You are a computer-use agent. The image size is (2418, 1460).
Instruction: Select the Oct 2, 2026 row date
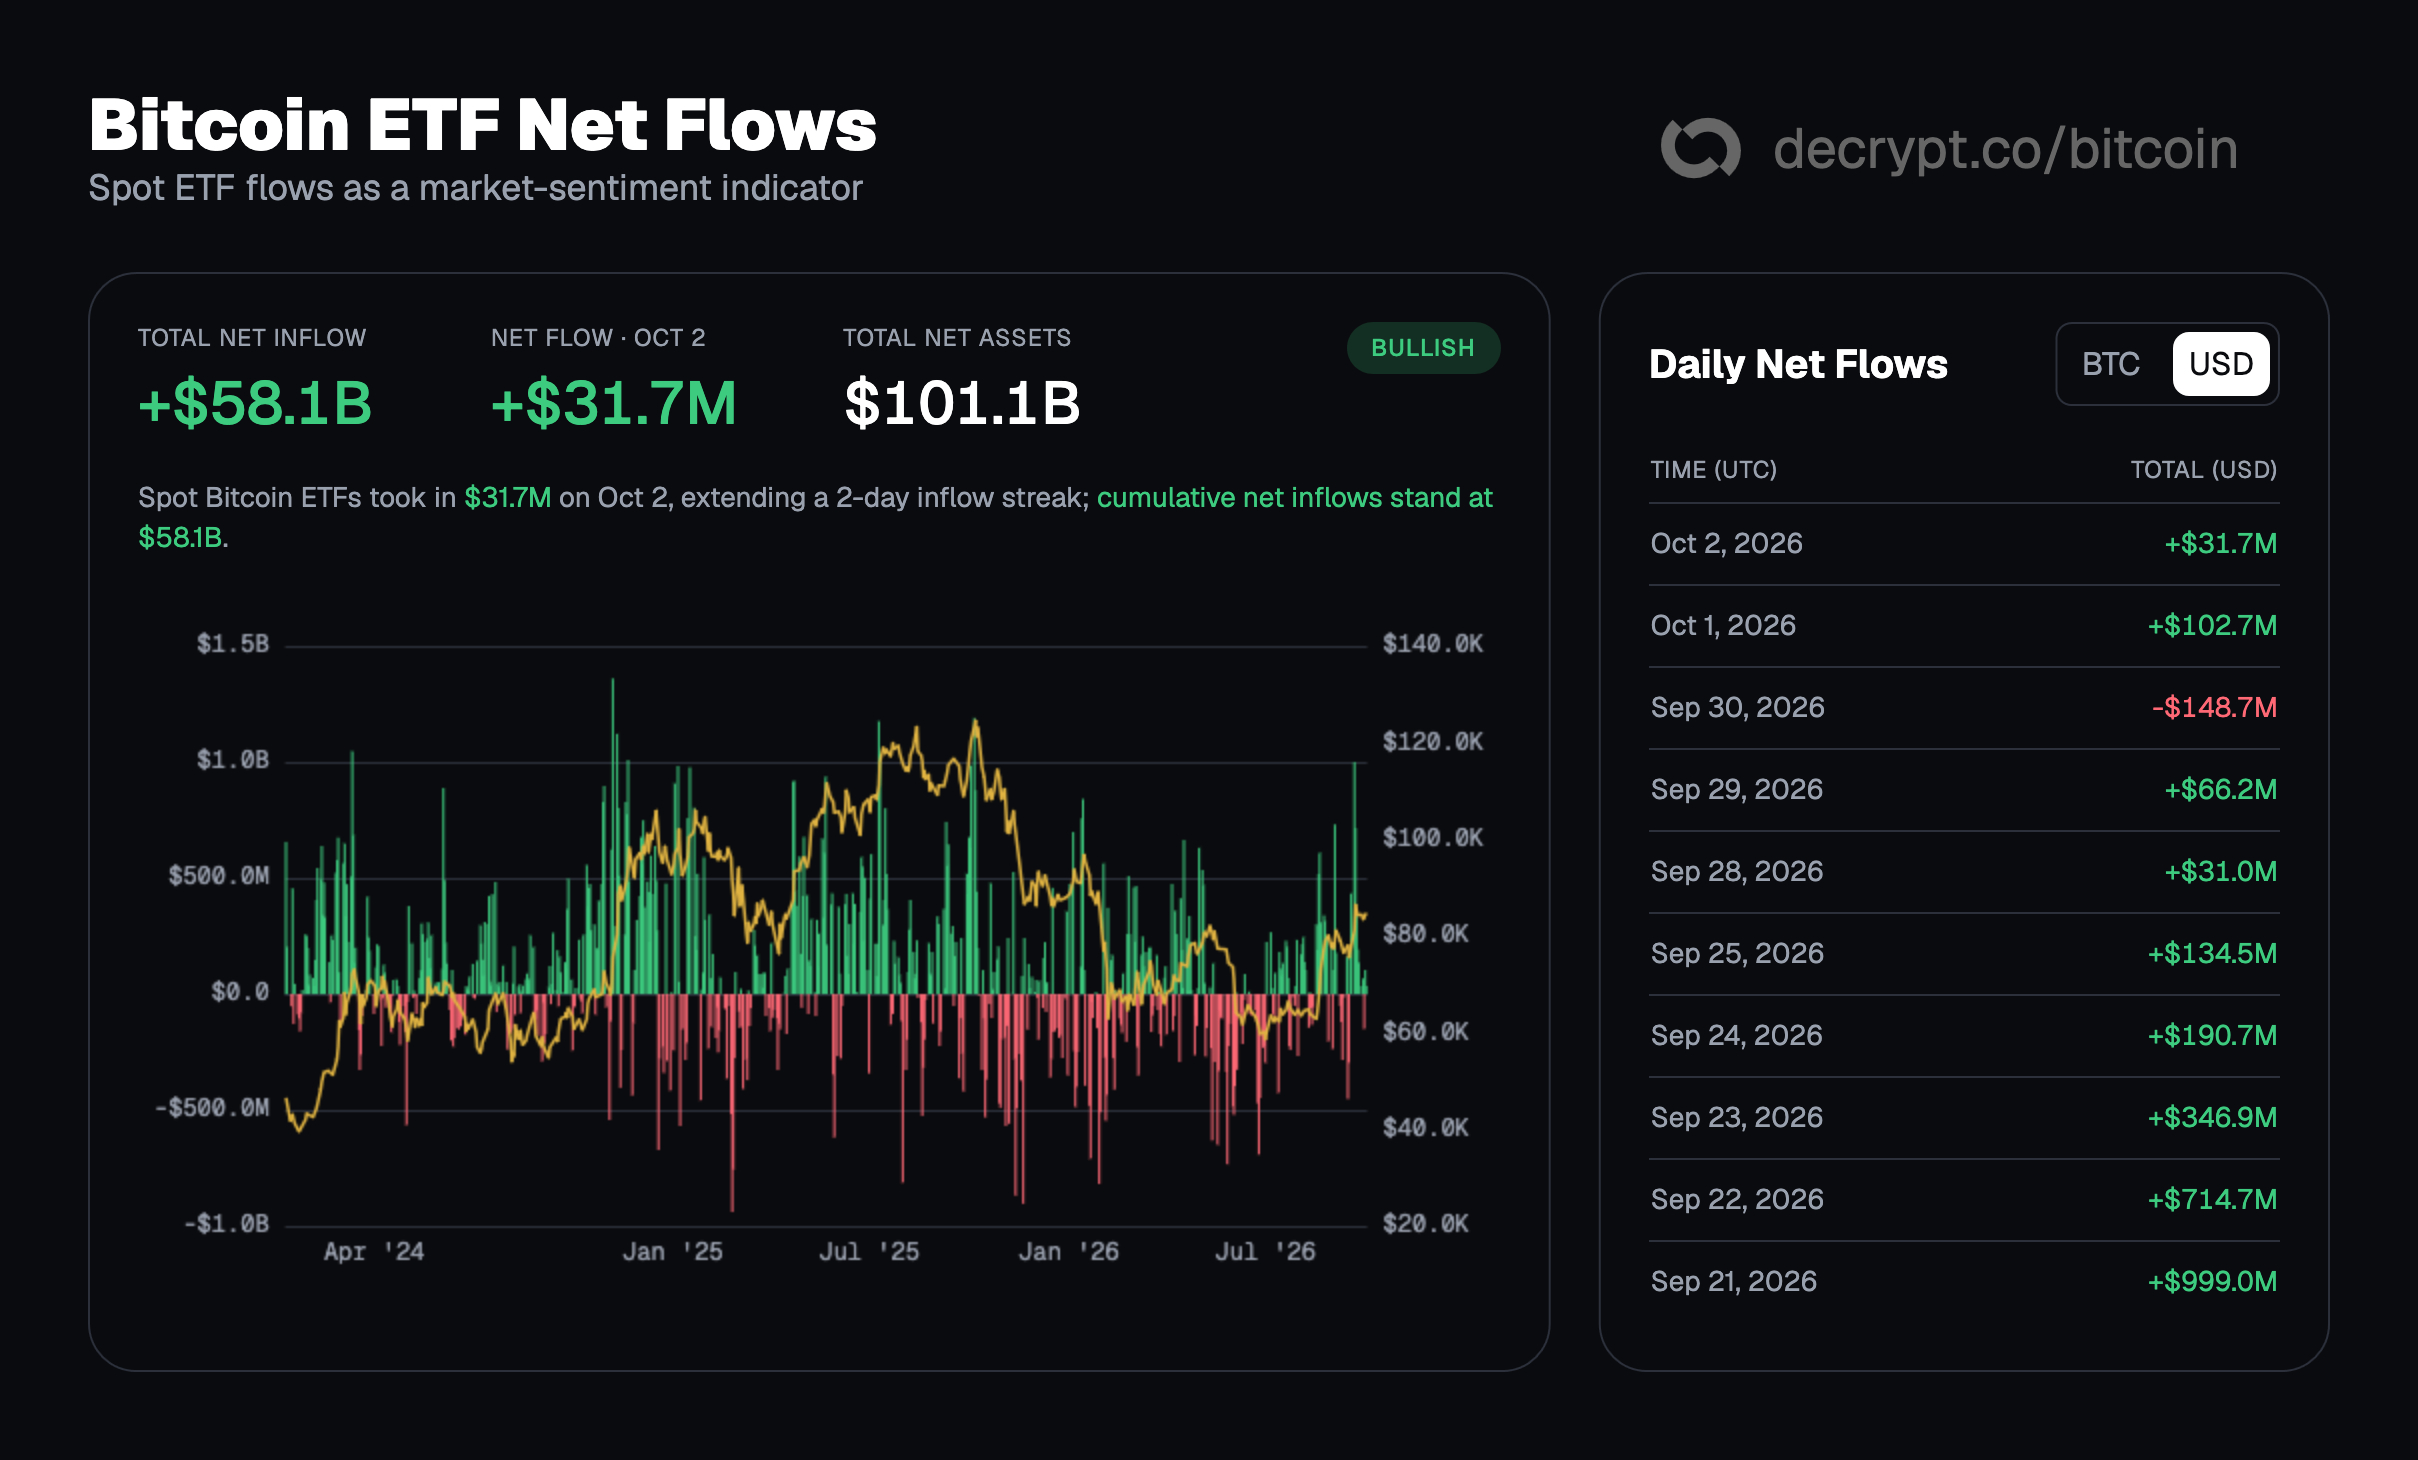coord(1727,543)
